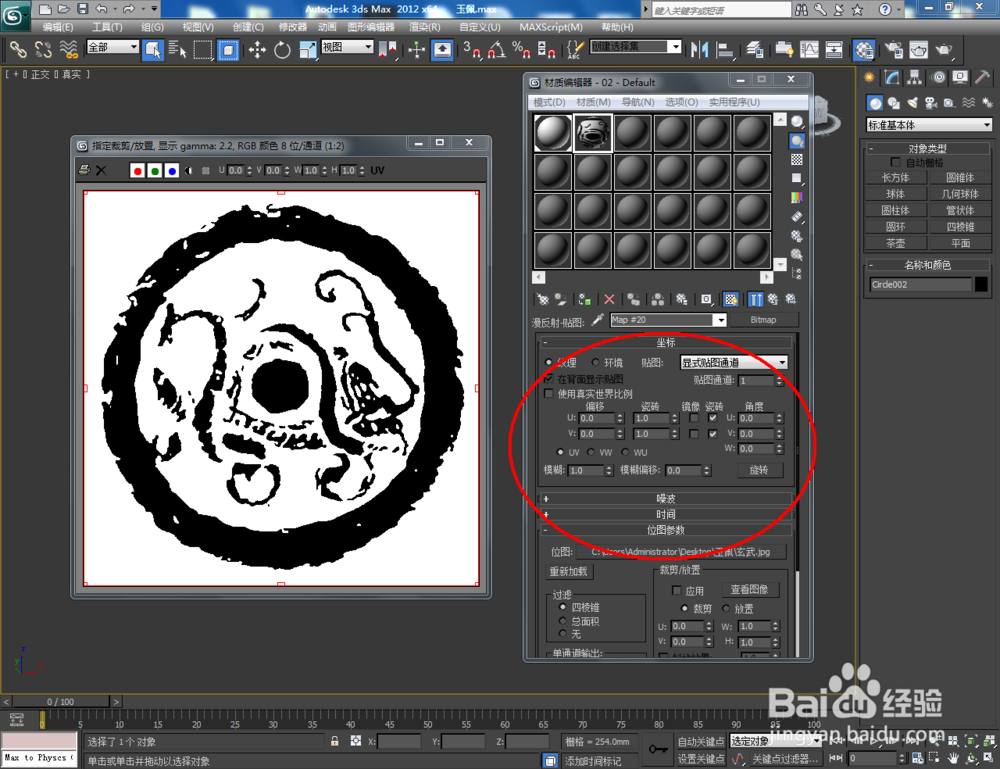Open the 创建(C) main menu
1000x769 pixels.
click(x=247, y=27)
